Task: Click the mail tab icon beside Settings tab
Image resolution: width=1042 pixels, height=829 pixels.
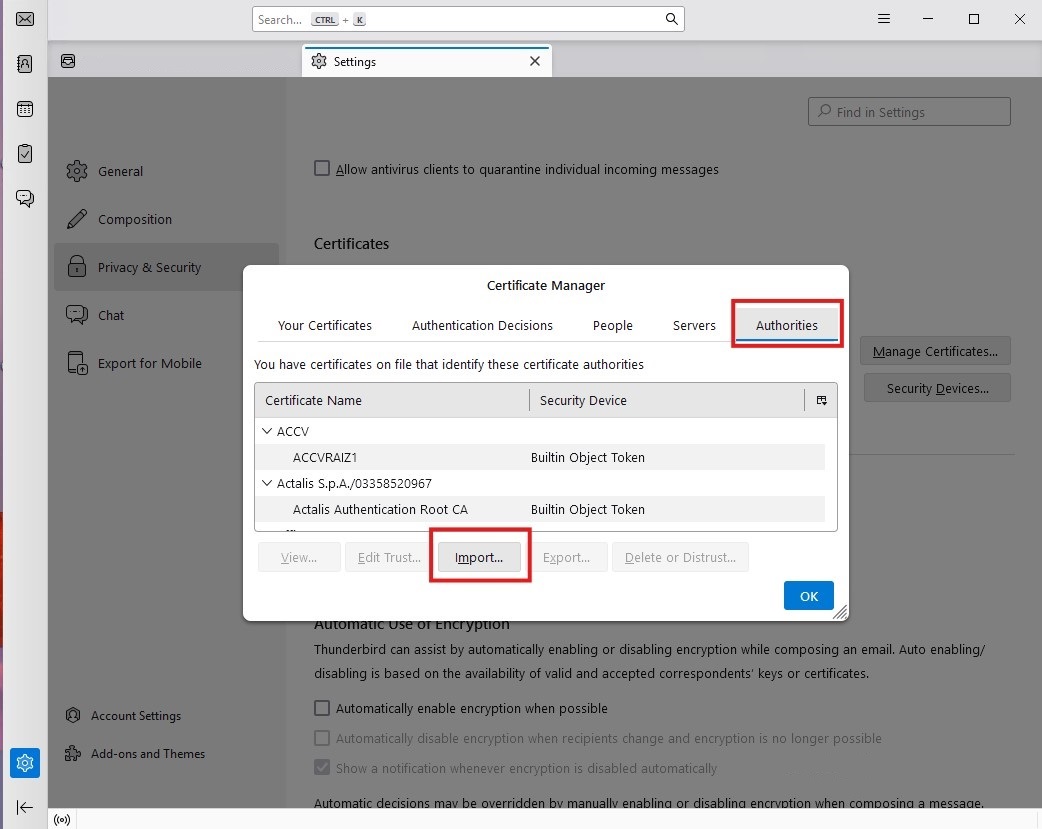Action: click(x=68, y=61)
